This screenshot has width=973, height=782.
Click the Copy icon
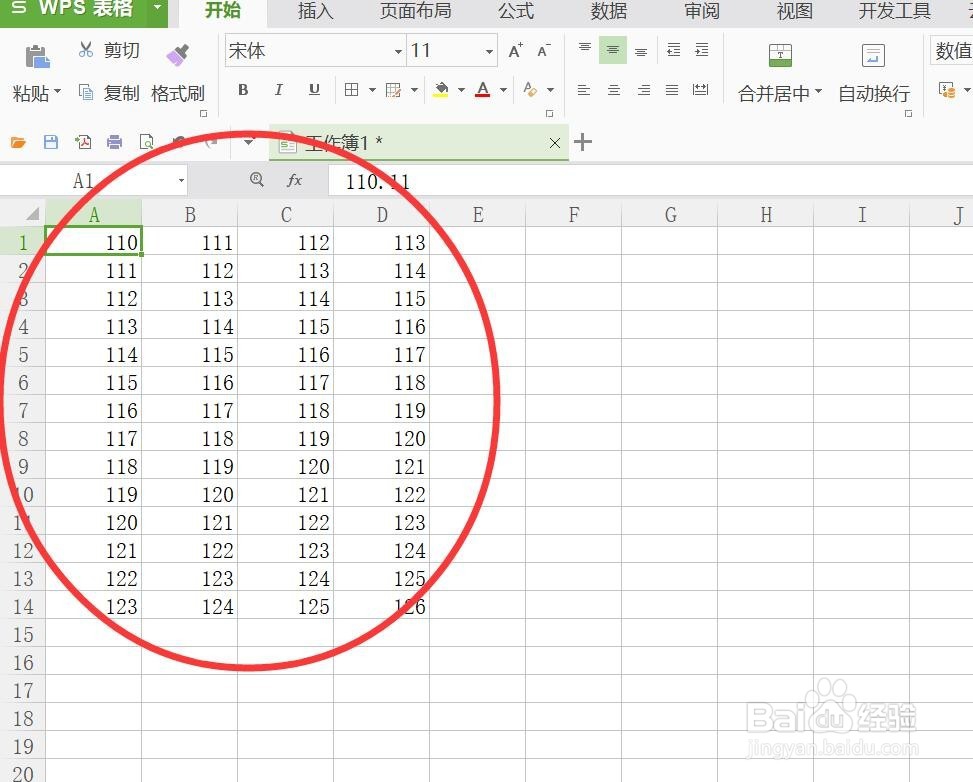pos(86,92)
